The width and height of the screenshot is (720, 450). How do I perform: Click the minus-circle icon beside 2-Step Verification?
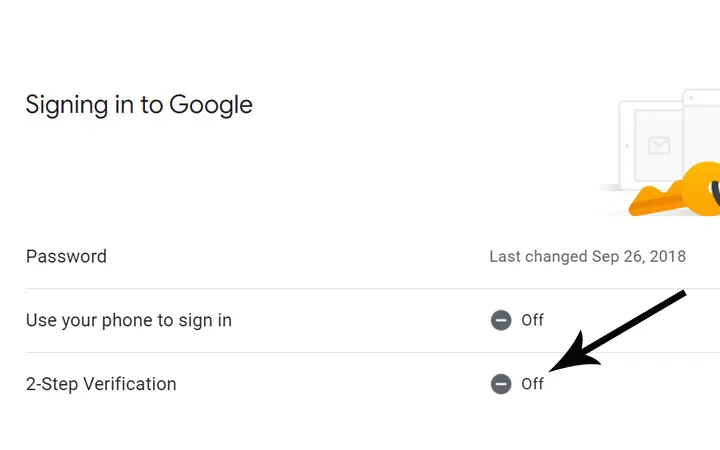coord(501,384)
